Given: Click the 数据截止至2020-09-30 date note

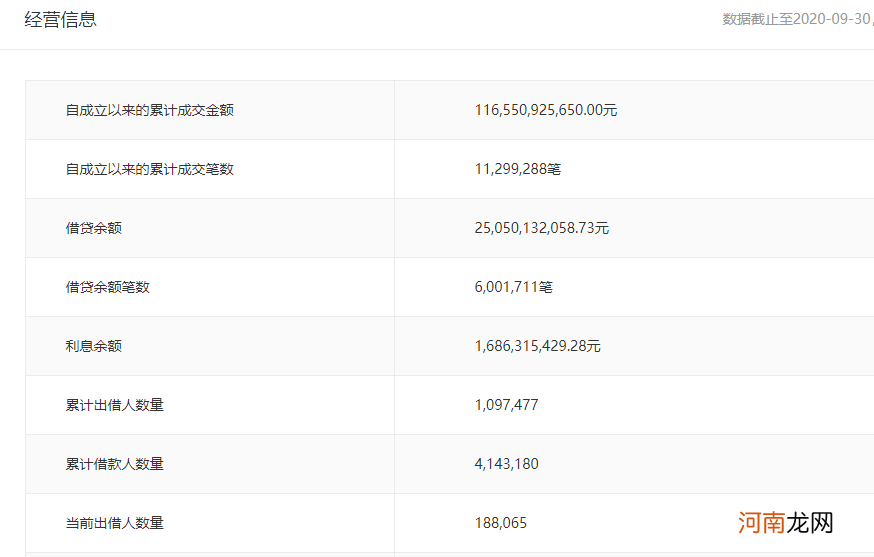Looking at the screenshot, I should (x=797, y=20).
